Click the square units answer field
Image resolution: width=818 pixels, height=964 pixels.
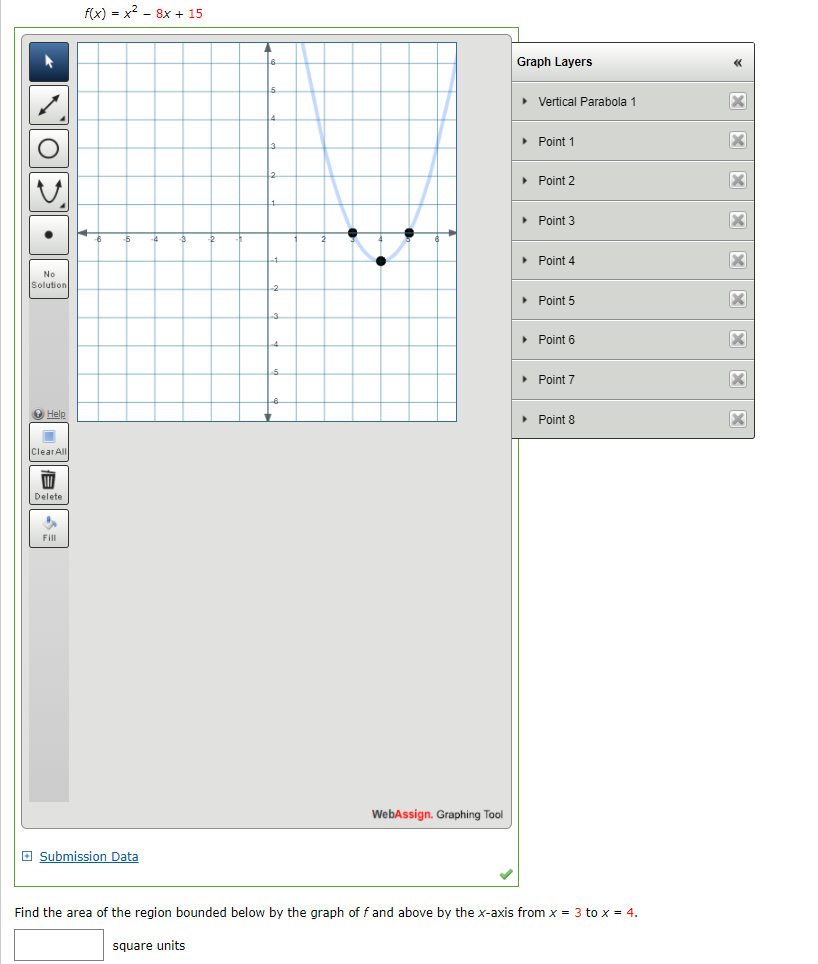(58, 944)
